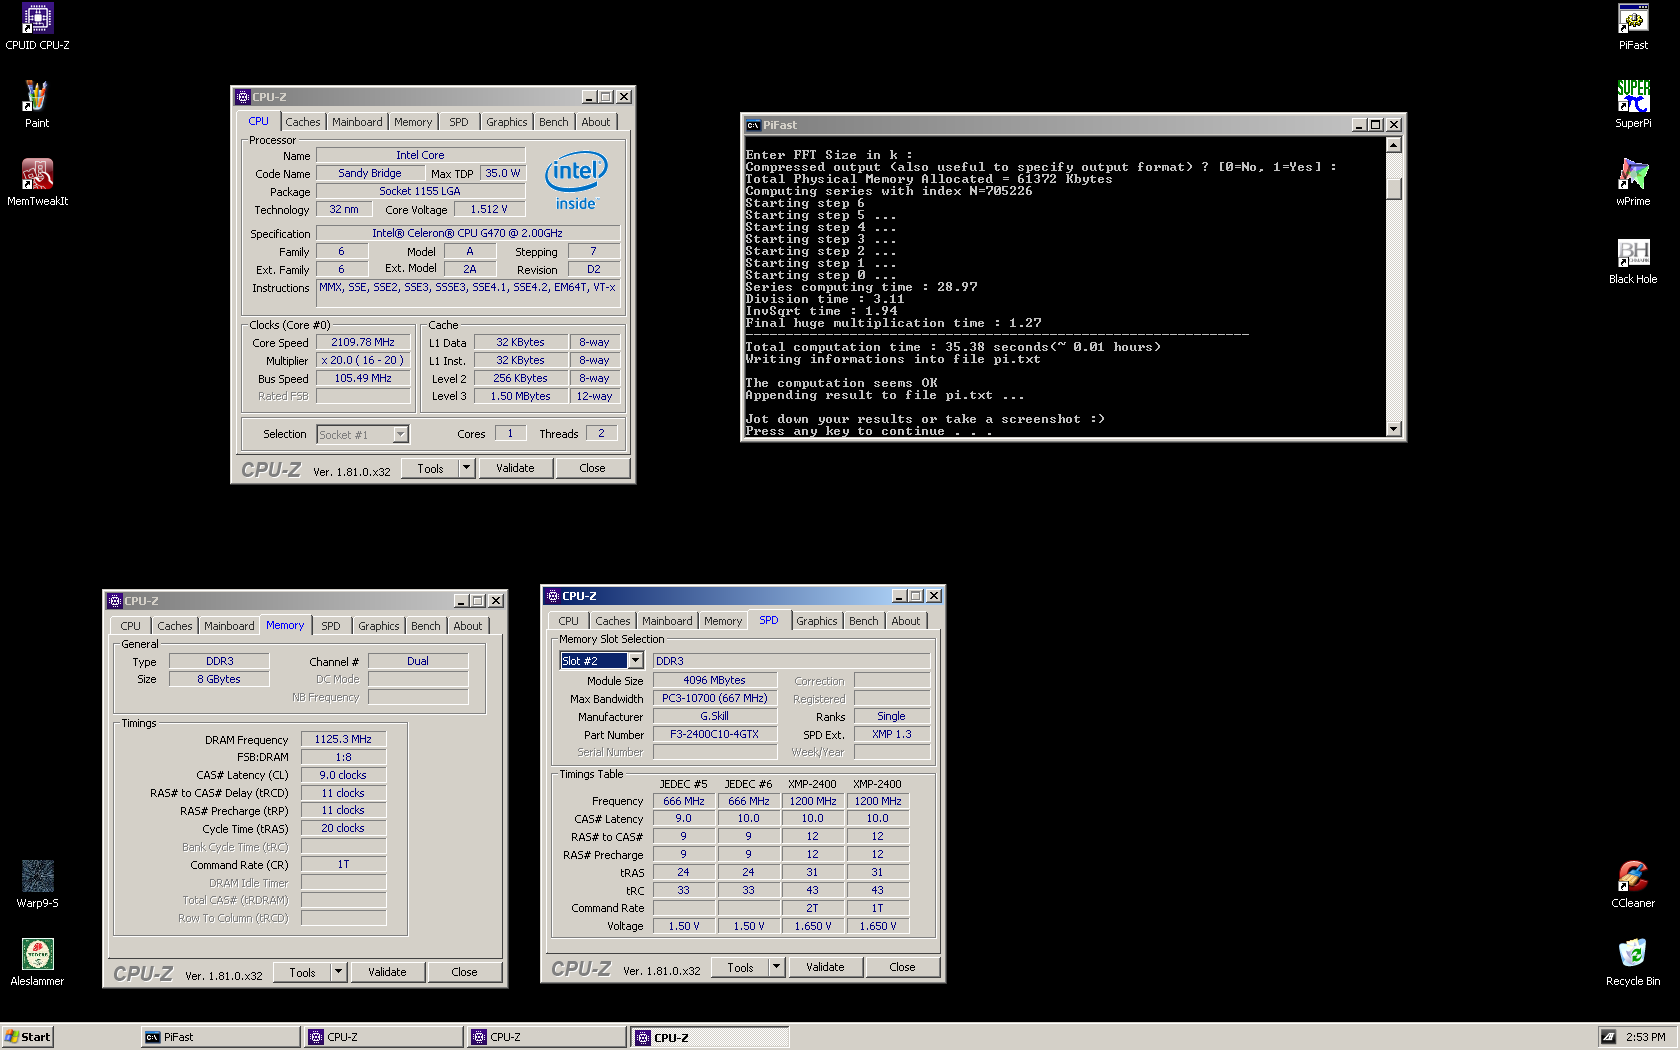1680x1050 pixels.
Task: Click the clock showing 2:53 PM
Action: 1645,1037
